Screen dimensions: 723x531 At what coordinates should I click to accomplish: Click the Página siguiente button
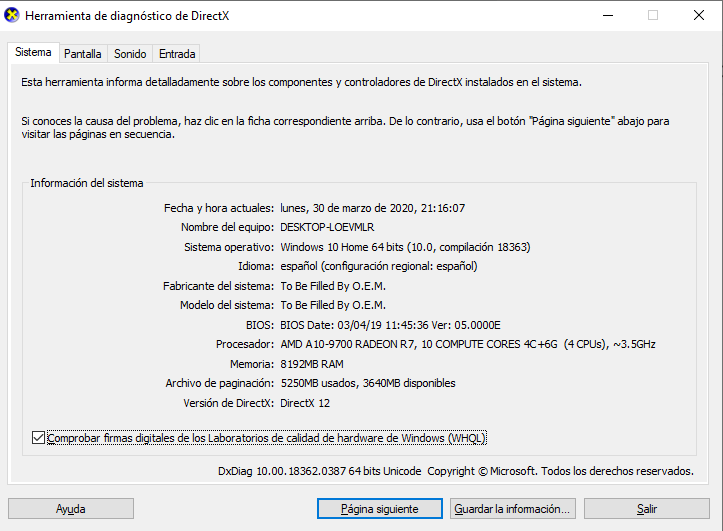point(379,508)
